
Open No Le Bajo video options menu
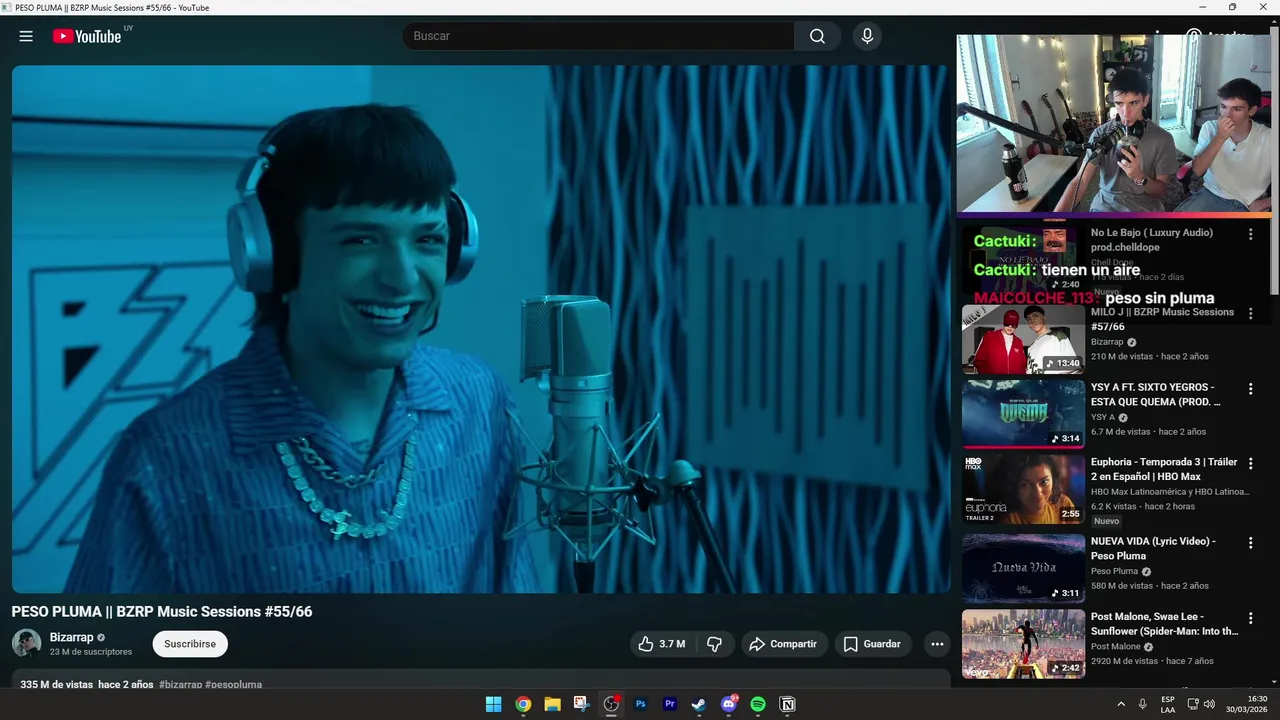[x=1250, y=234]
